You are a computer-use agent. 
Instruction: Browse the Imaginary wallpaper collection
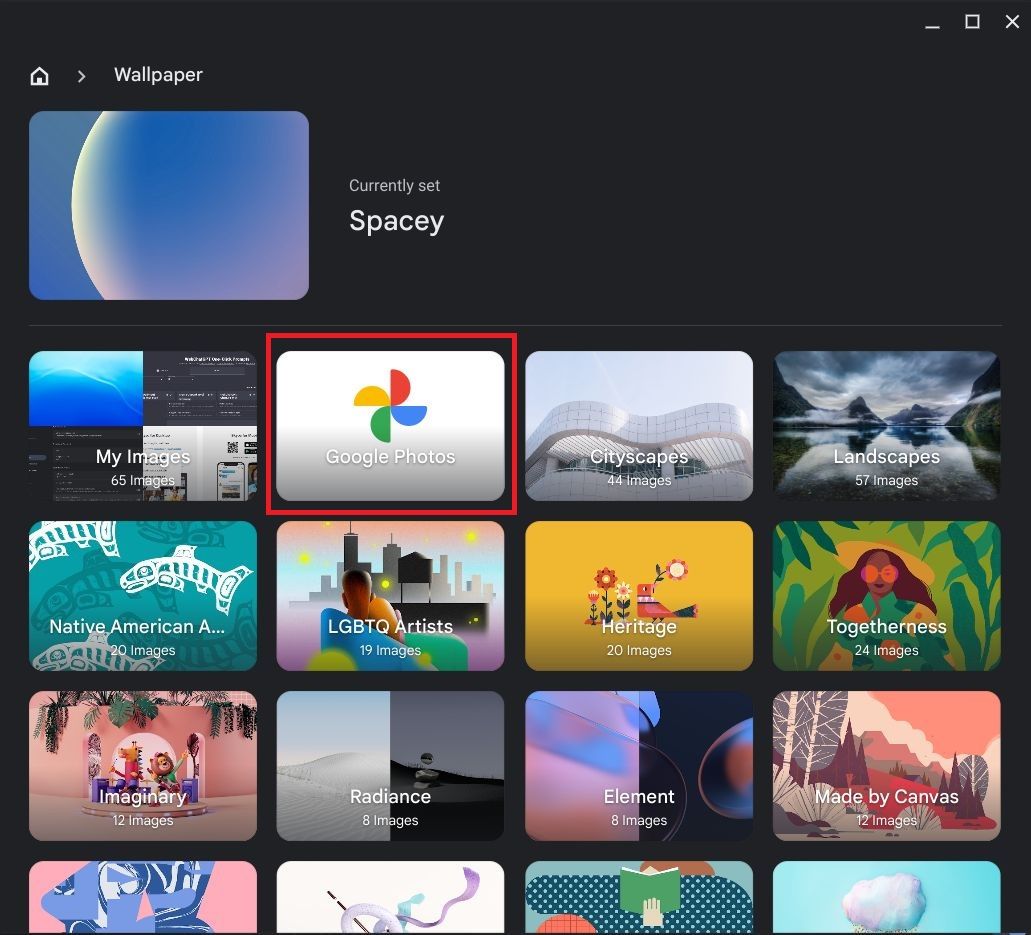point(143,766)
